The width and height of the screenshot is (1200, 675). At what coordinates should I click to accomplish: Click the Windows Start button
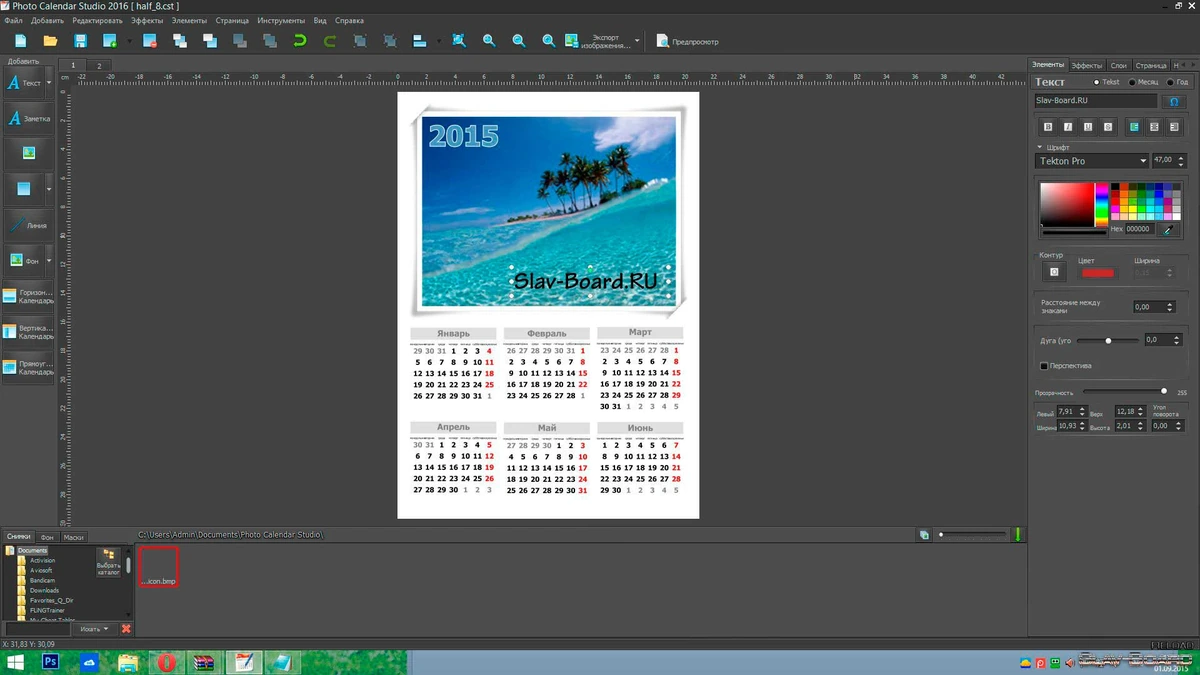click(15, 662)
